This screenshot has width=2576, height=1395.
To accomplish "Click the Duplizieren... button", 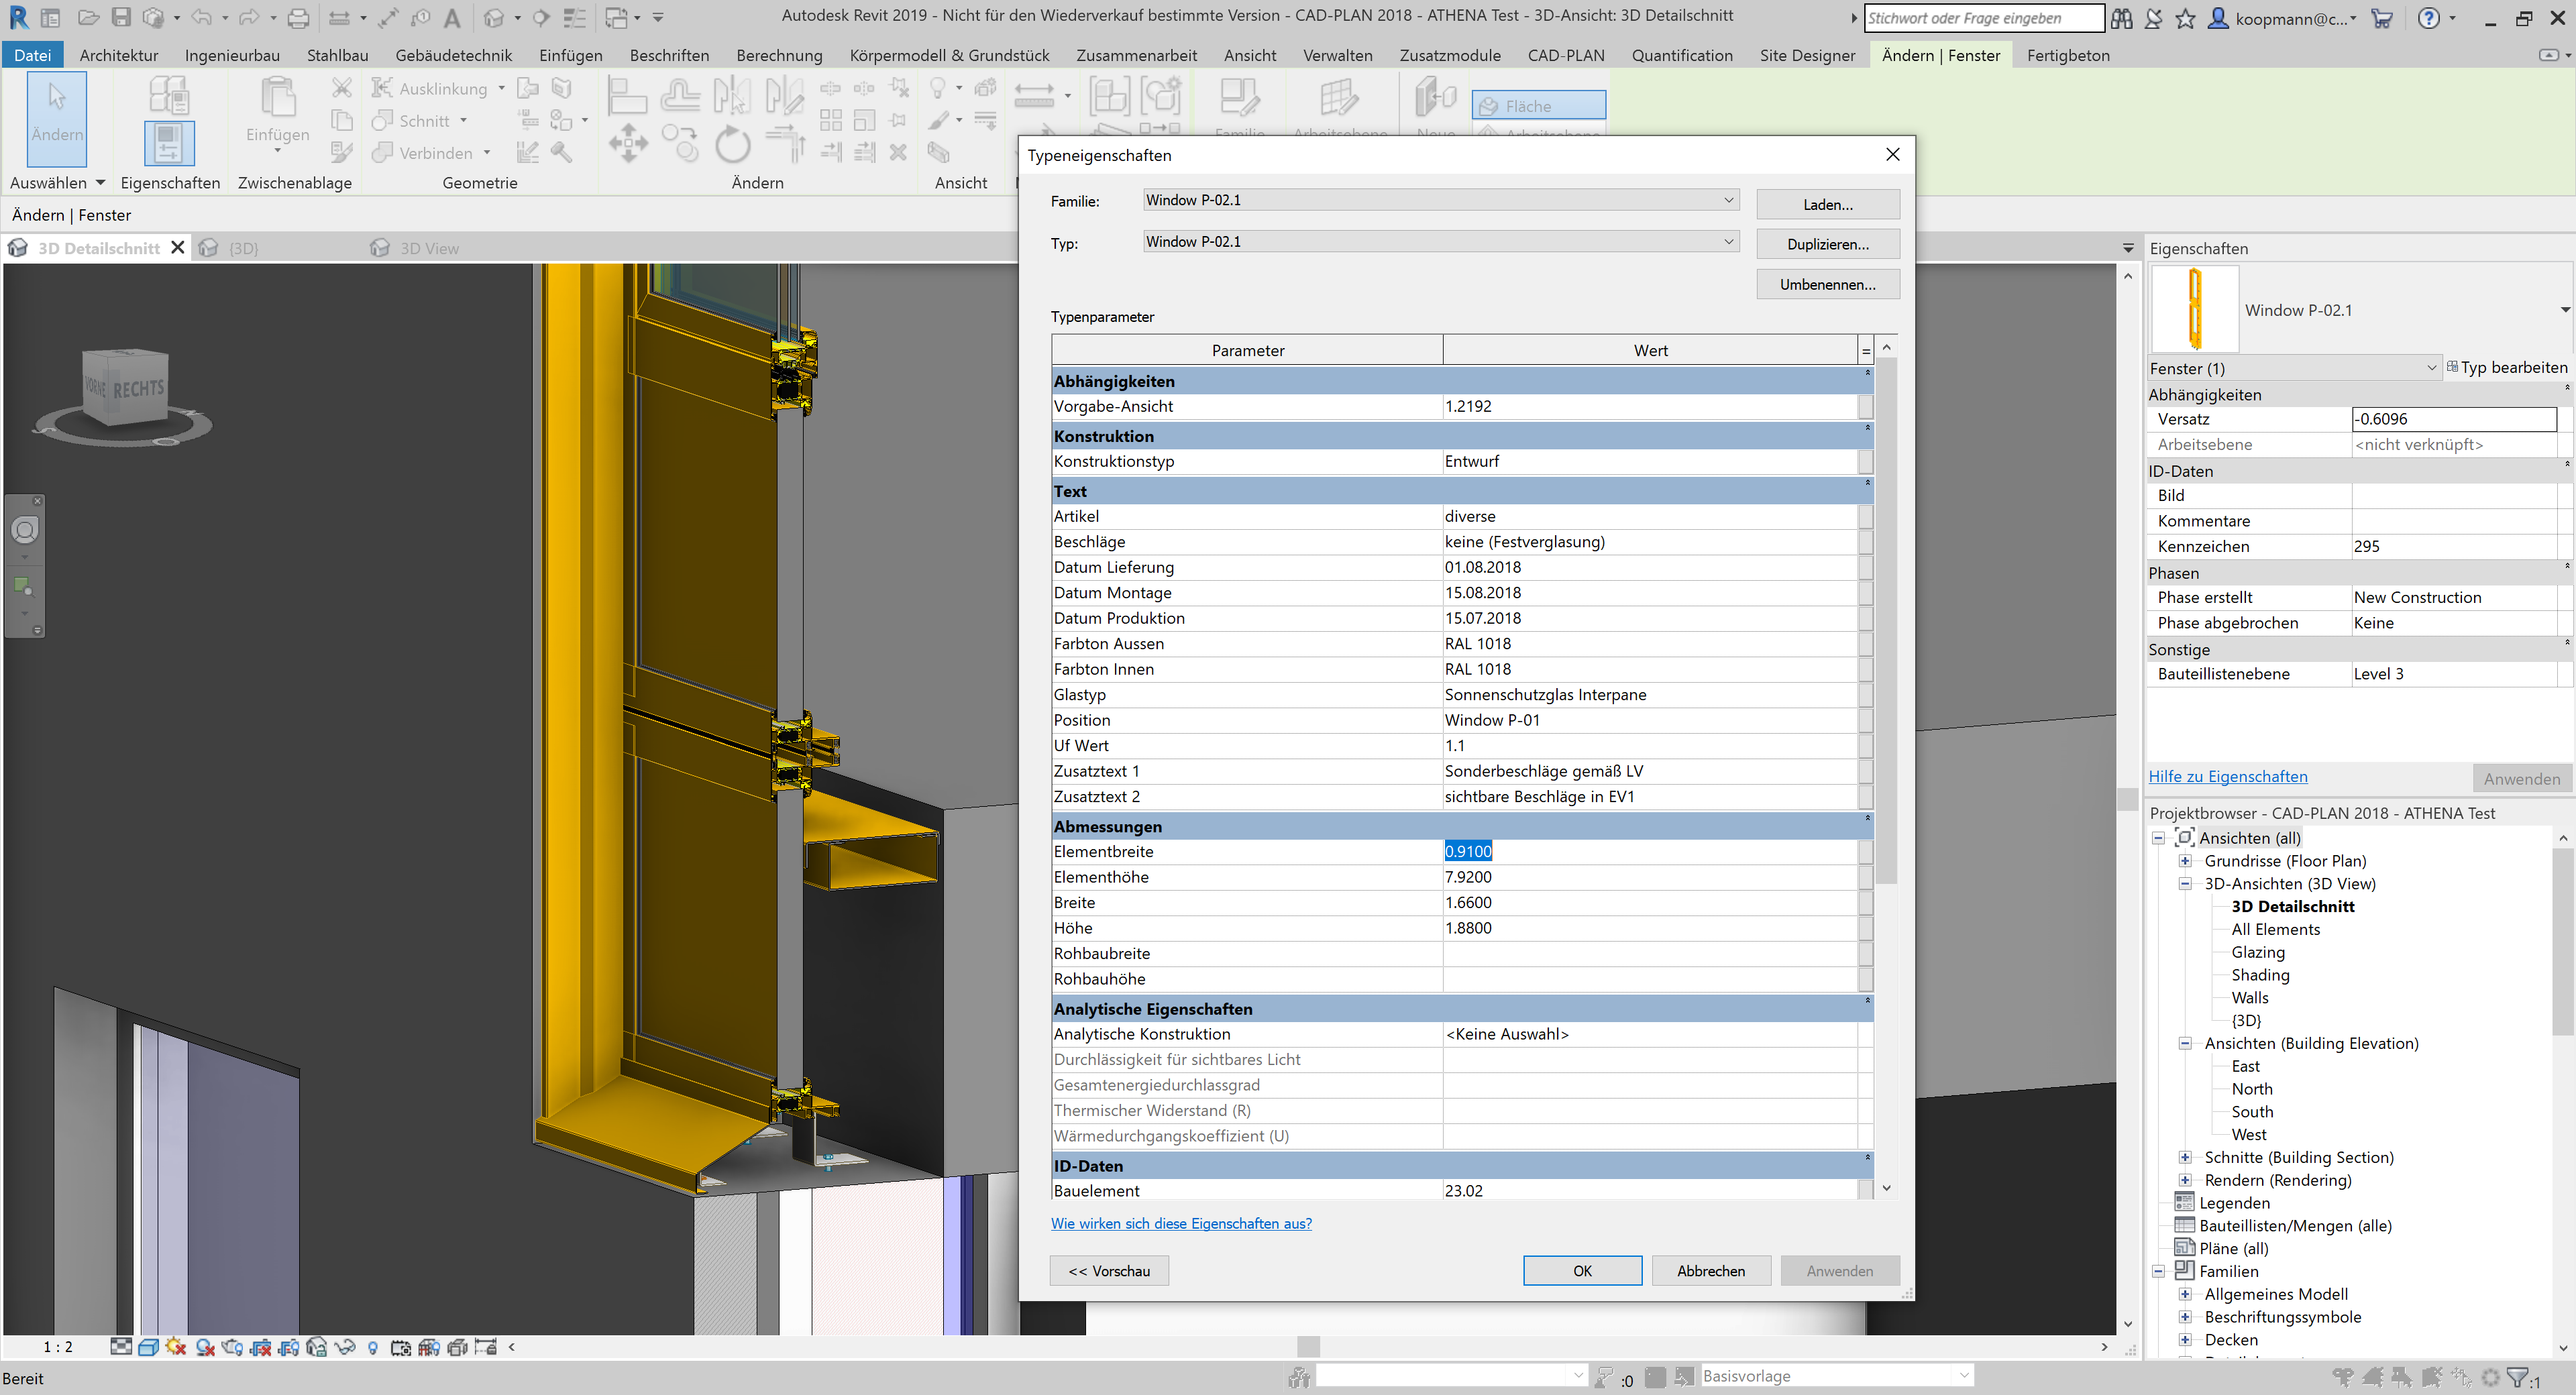I will click(x=1827, y=244).
